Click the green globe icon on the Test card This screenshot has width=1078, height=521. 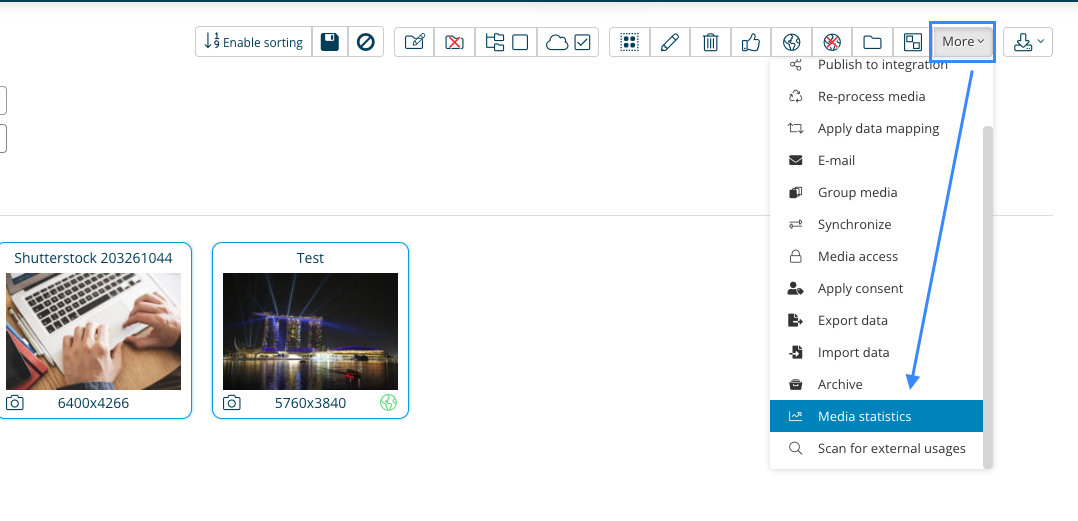click(388, 403)
